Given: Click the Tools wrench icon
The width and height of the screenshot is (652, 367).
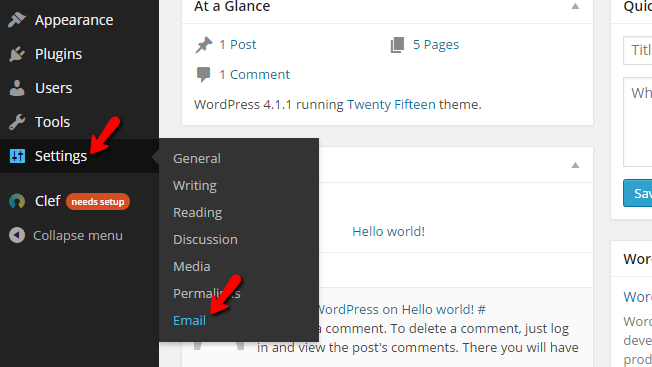Looking at the screenshot, I should coord(17,122).
